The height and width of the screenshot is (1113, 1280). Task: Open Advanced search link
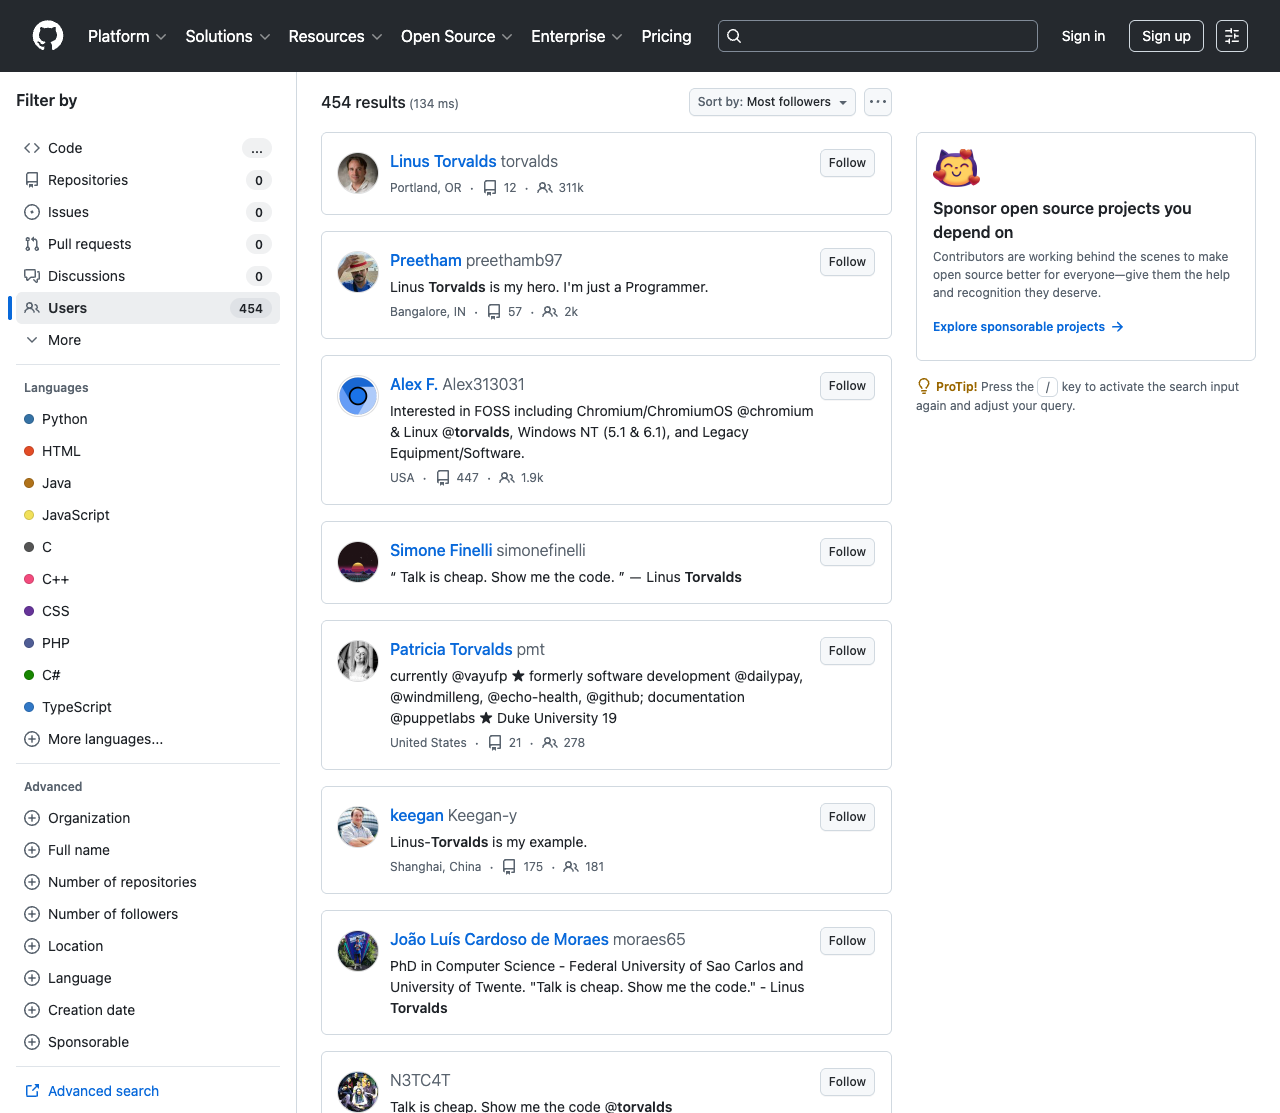coord(103,1091)
